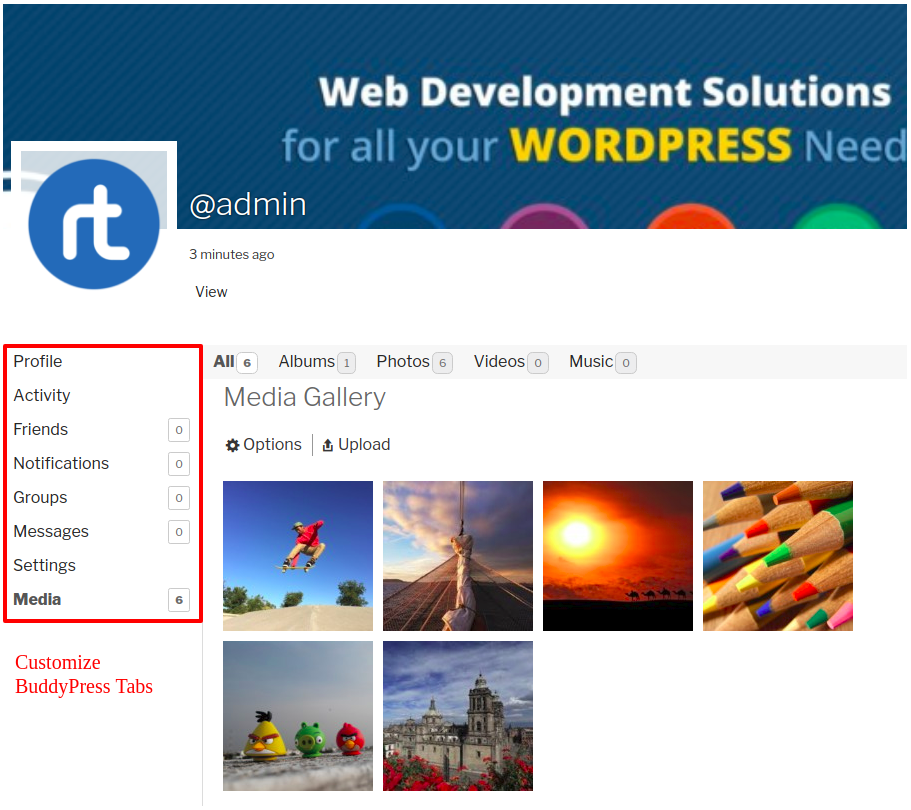Image resolution: width=911 pixels, height=810 pixels.
Task: Switch to the Albums tab
Action: [306, 362]
